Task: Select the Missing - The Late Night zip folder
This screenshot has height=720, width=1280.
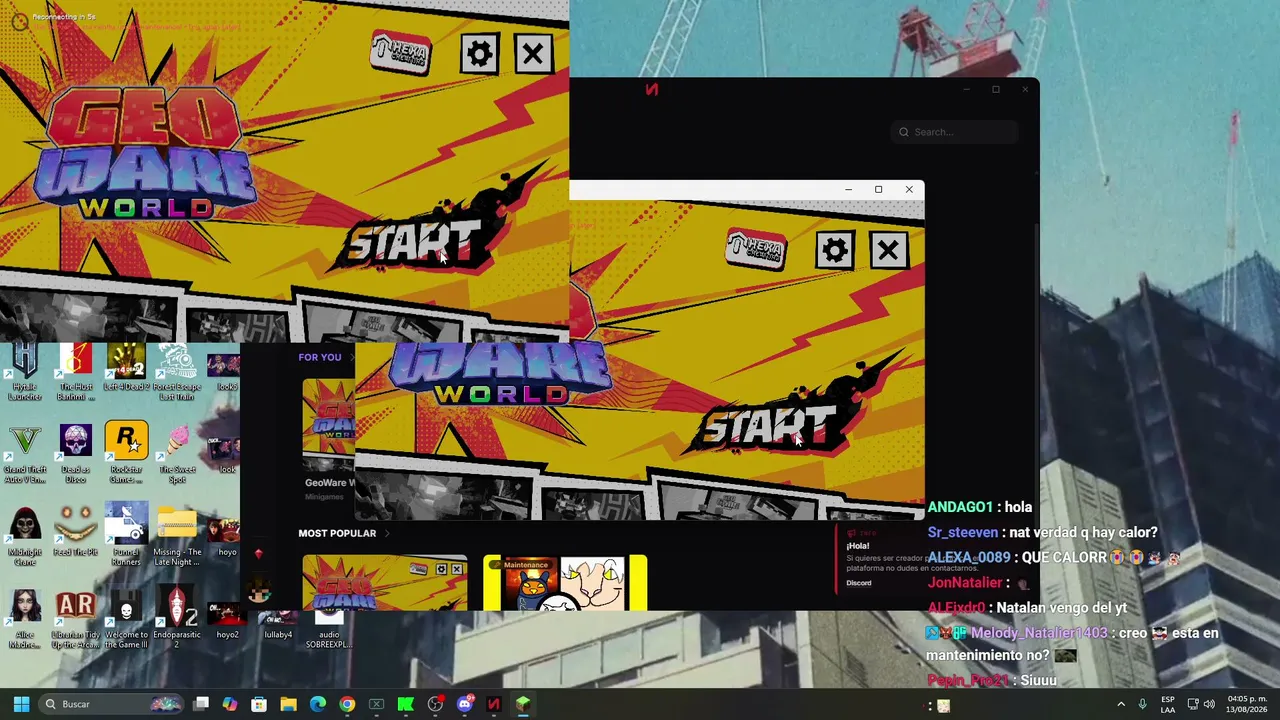Action: tap(177, 536)
